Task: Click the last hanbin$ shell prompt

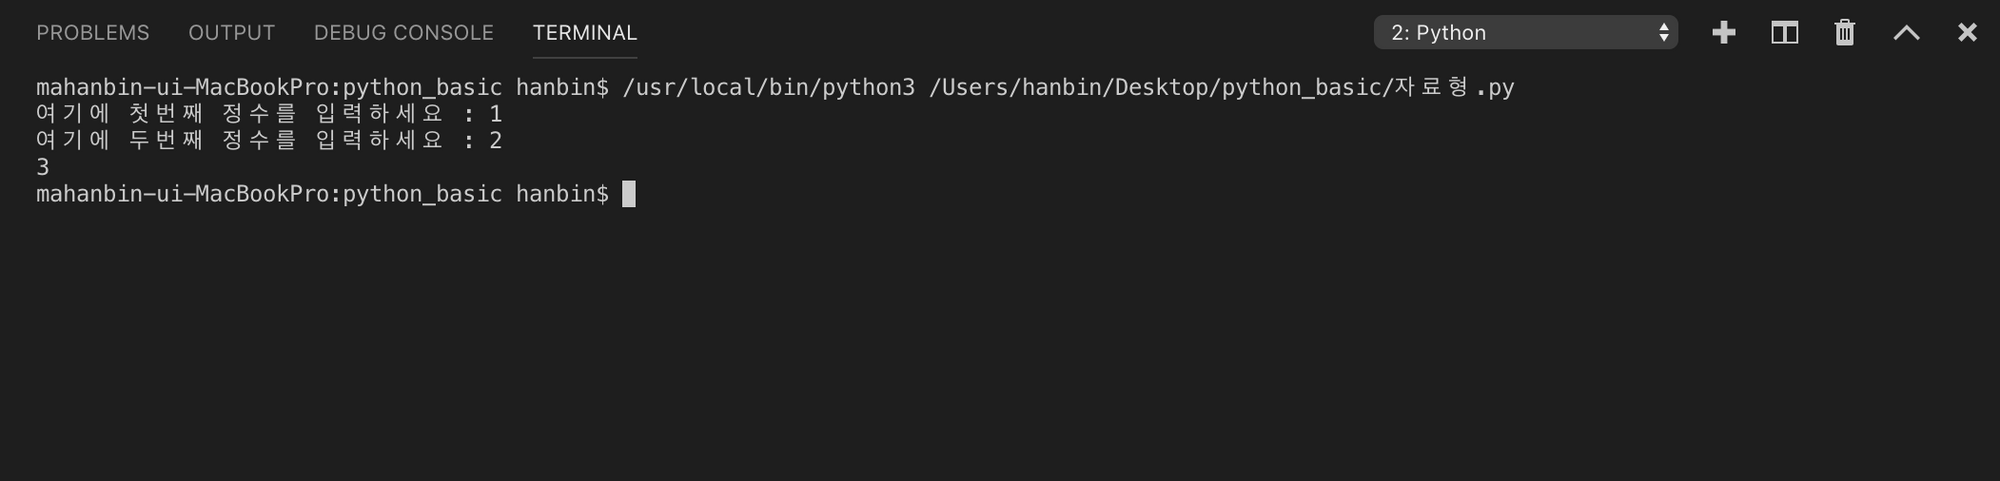Action: pos(562,194)
